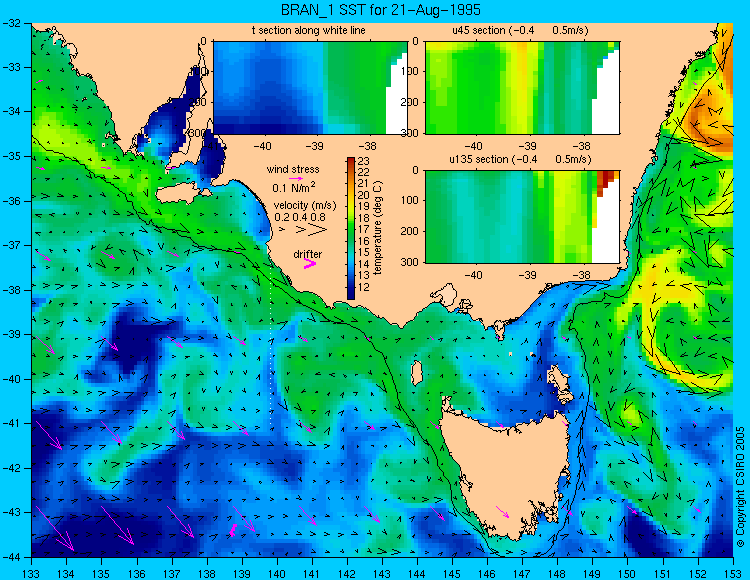Select latitude label -35 on main axis

11,156
